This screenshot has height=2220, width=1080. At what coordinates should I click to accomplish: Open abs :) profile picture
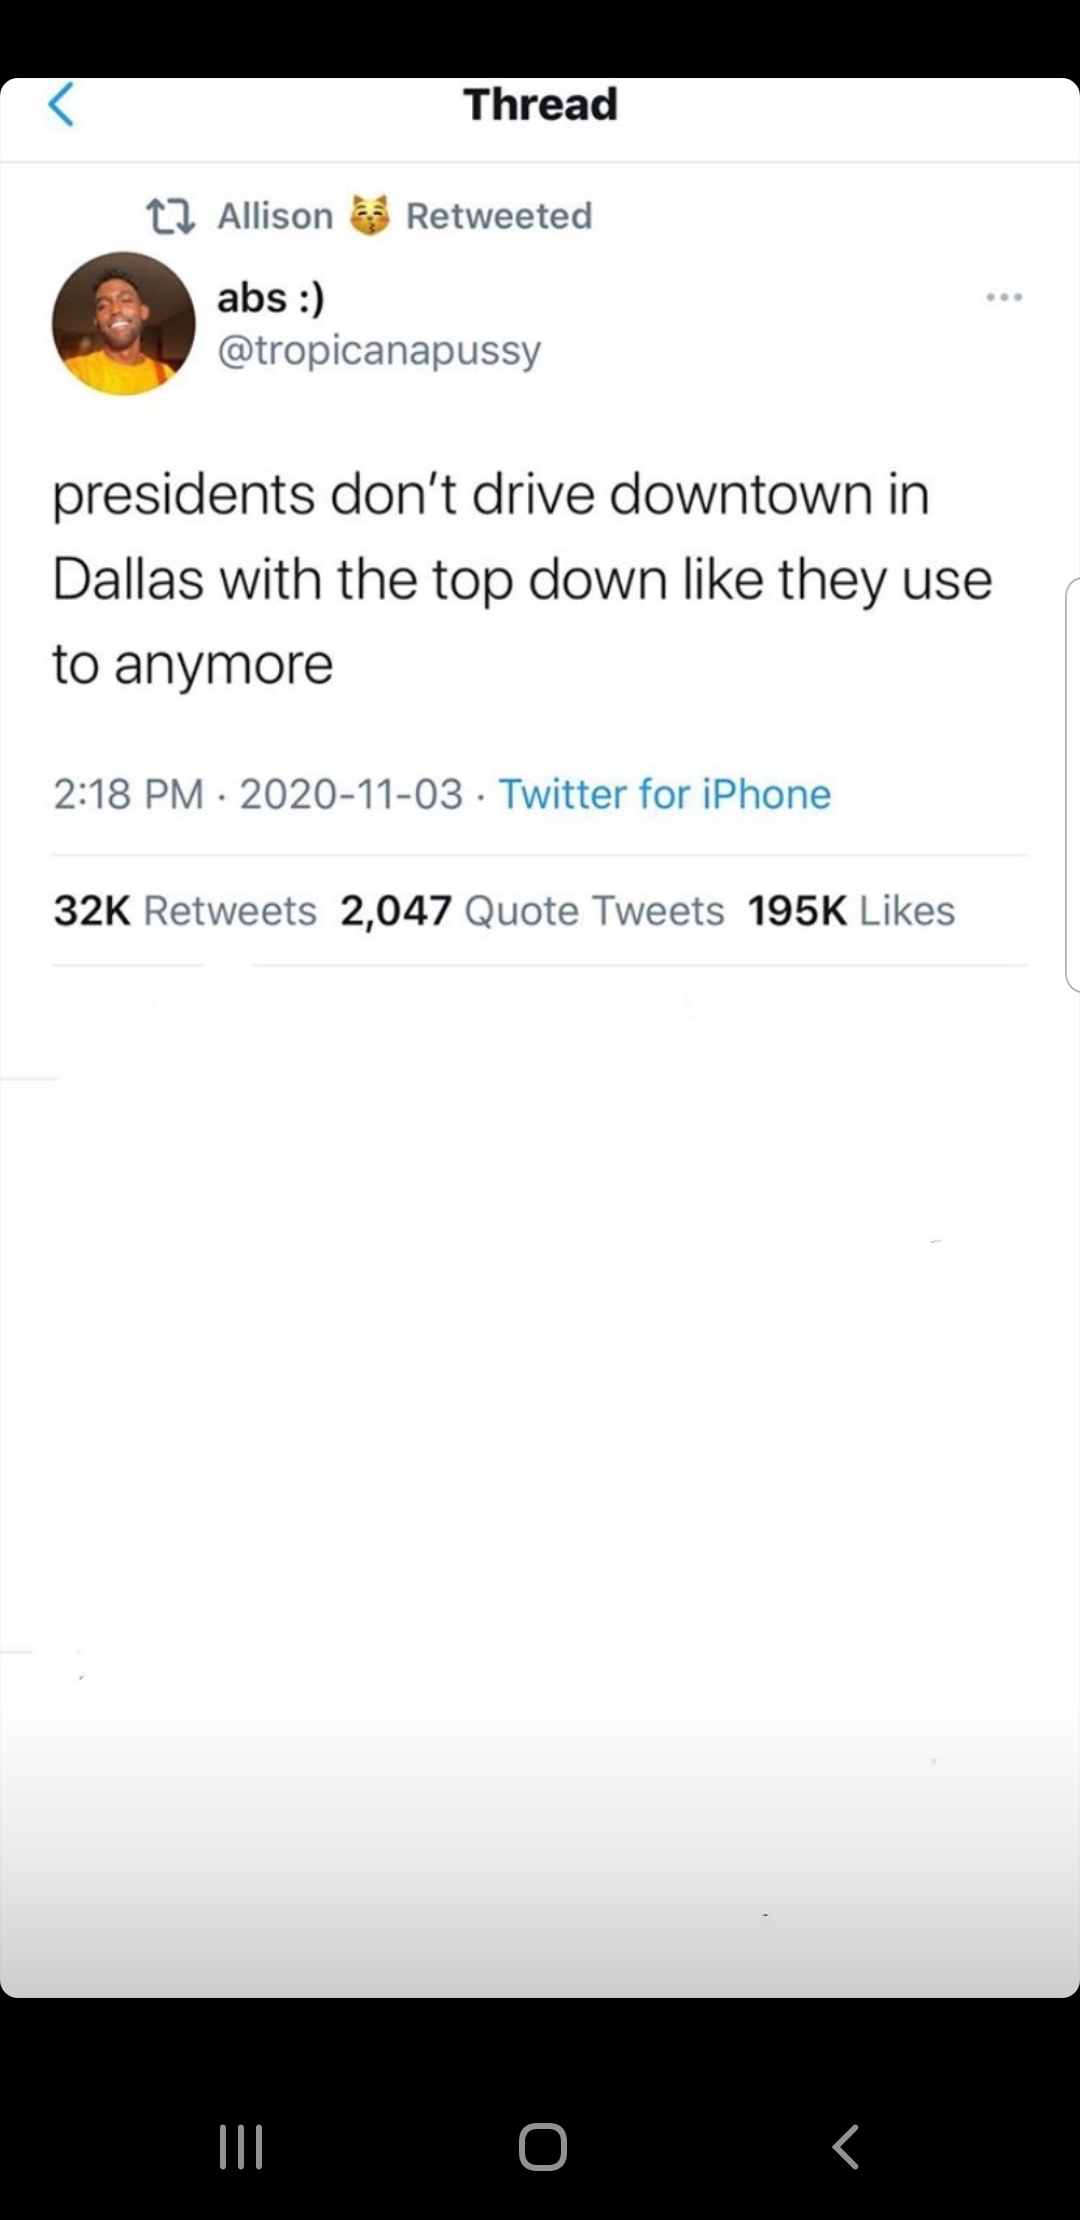pyautogui.click(x=124, y=323)
